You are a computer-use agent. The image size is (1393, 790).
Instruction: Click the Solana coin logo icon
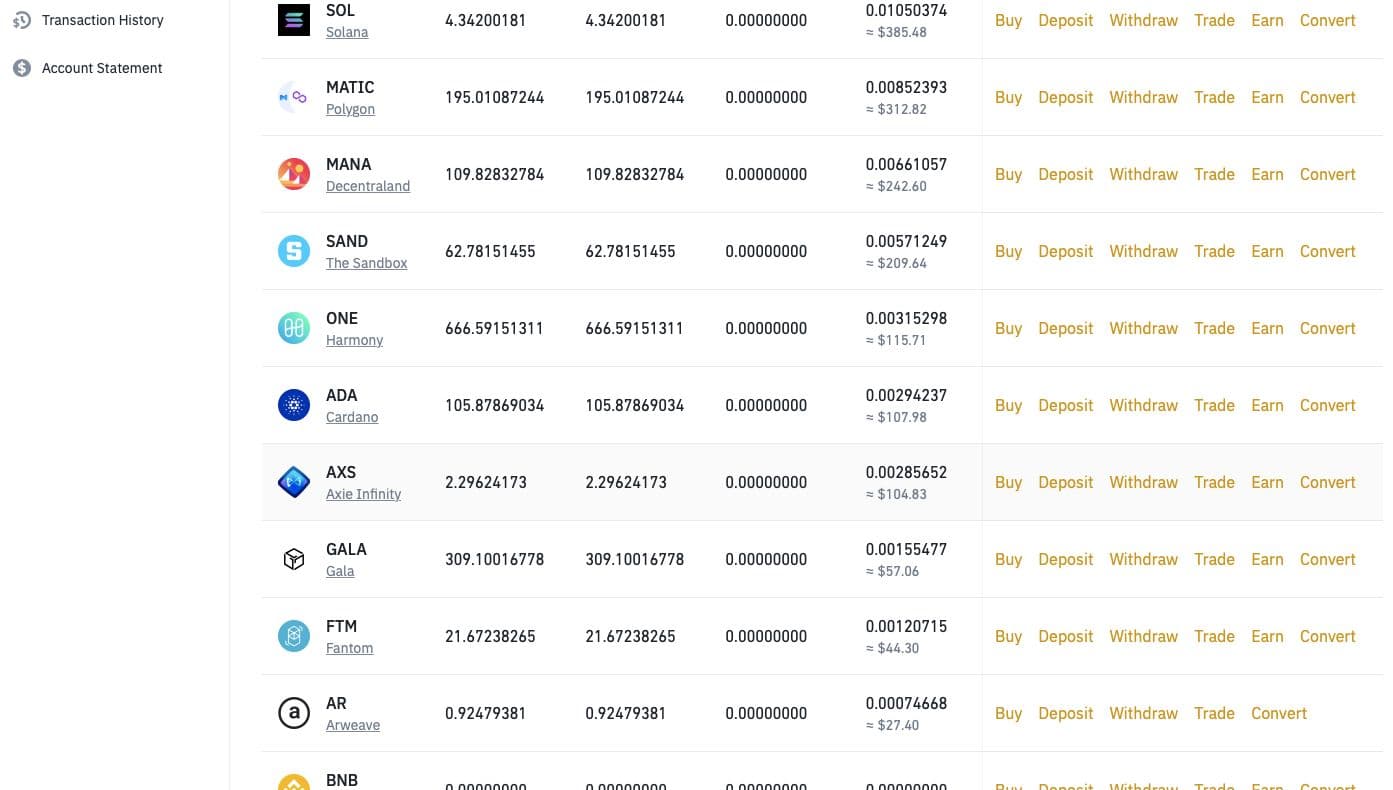point(294,20)
